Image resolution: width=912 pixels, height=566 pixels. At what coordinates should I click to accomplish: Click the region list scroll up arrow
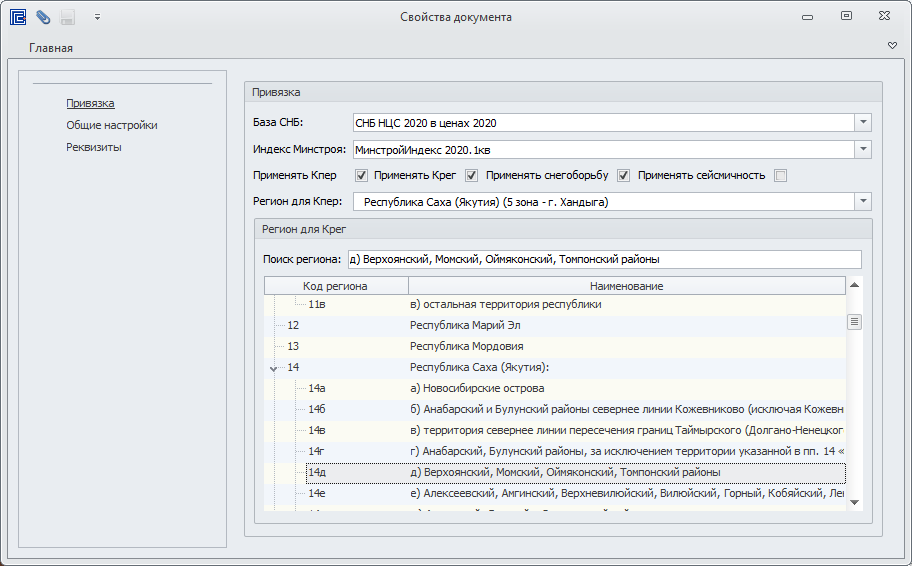[x=854, y=284]
